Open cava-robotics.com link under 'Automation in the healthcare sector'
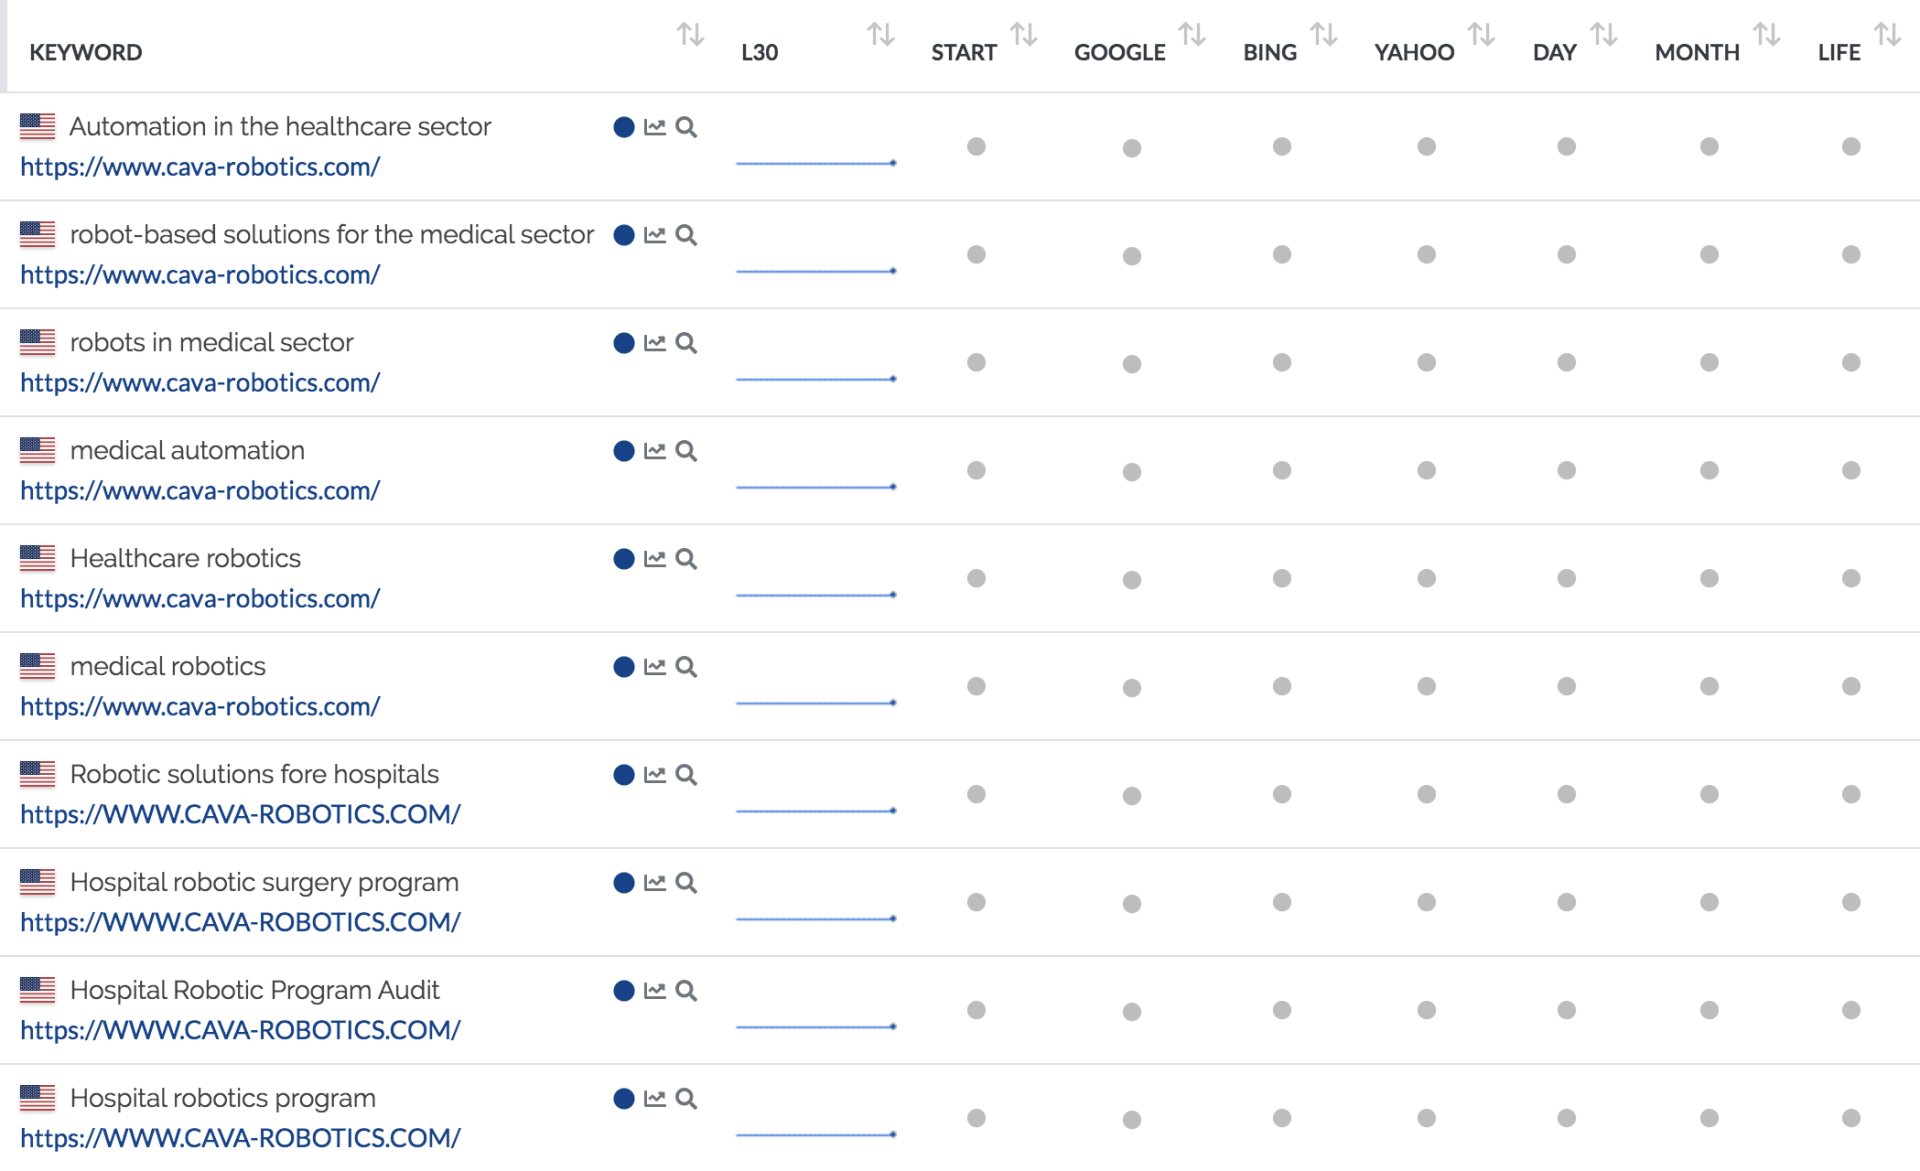 [x=200, y=167]
